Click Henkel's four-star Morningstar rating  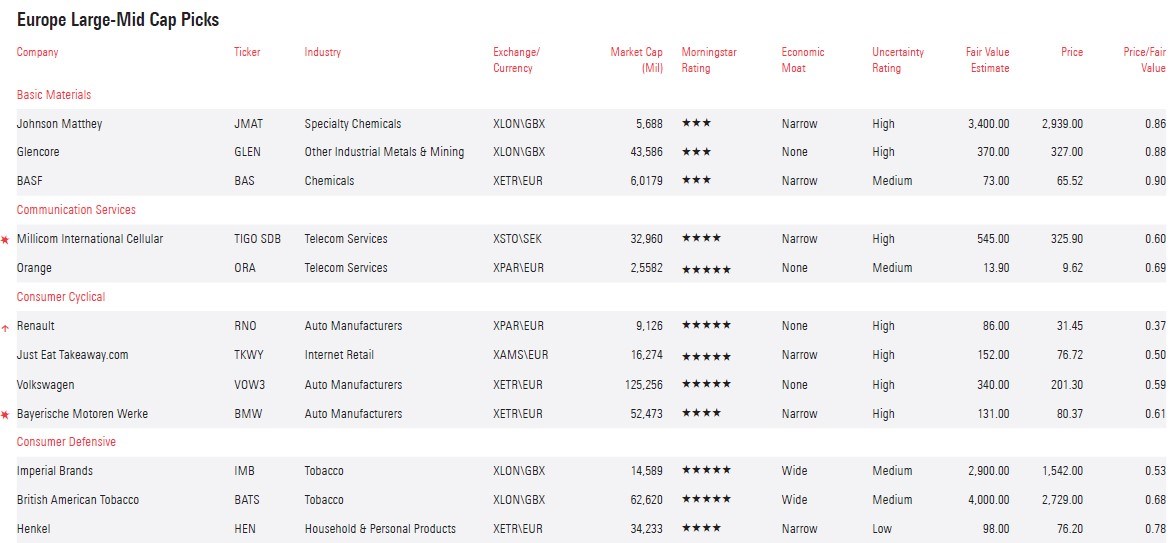[x=701, y=529]
